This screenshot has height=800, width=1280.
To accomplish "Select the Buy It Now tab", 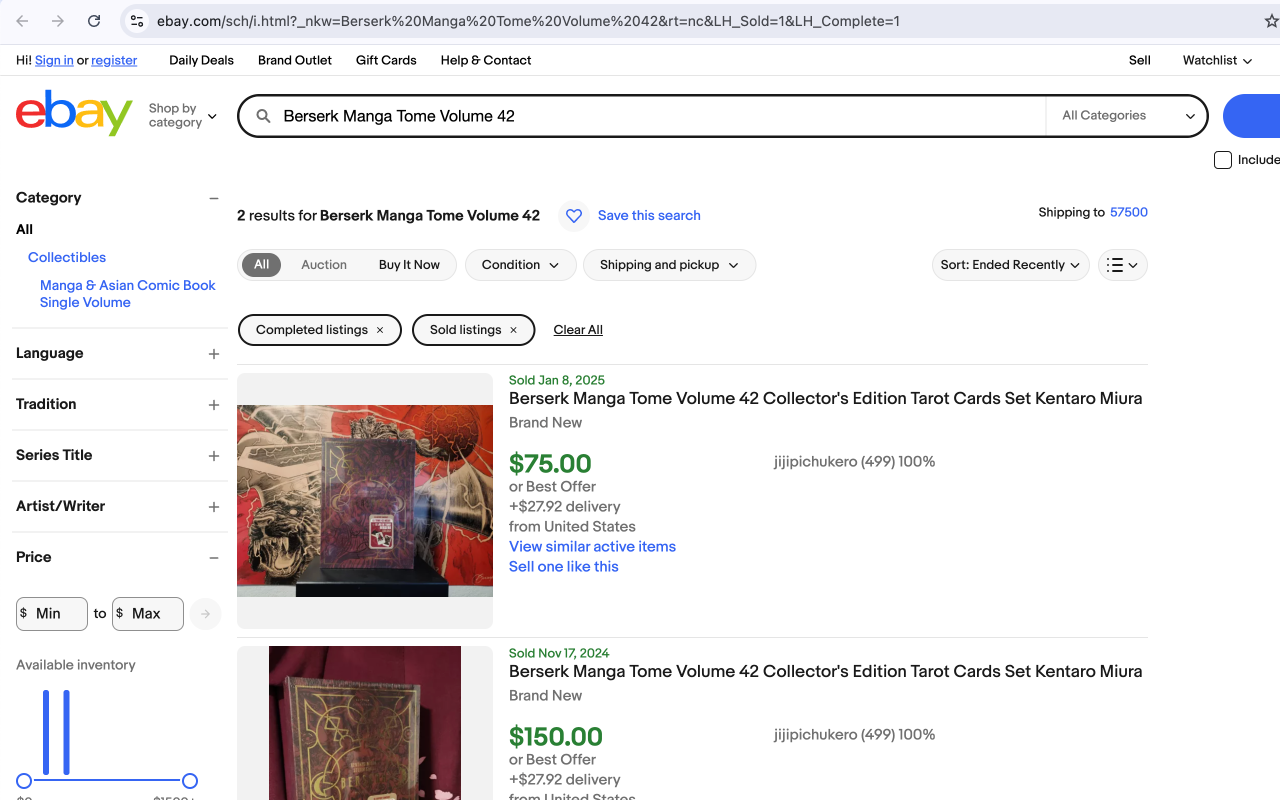I will click(409, 265).
